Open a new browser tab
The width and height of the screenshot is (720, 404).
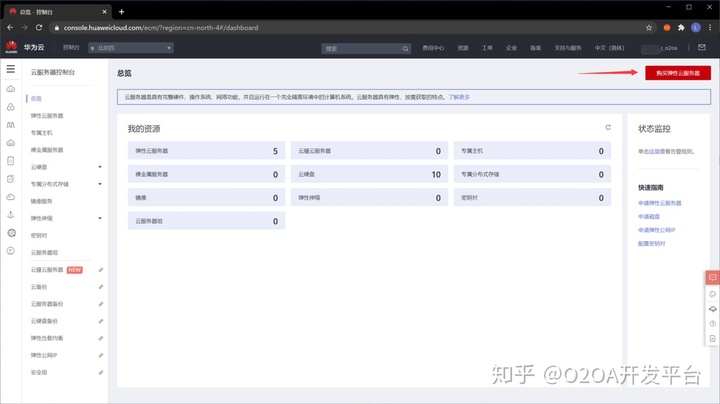pos(121,11)
